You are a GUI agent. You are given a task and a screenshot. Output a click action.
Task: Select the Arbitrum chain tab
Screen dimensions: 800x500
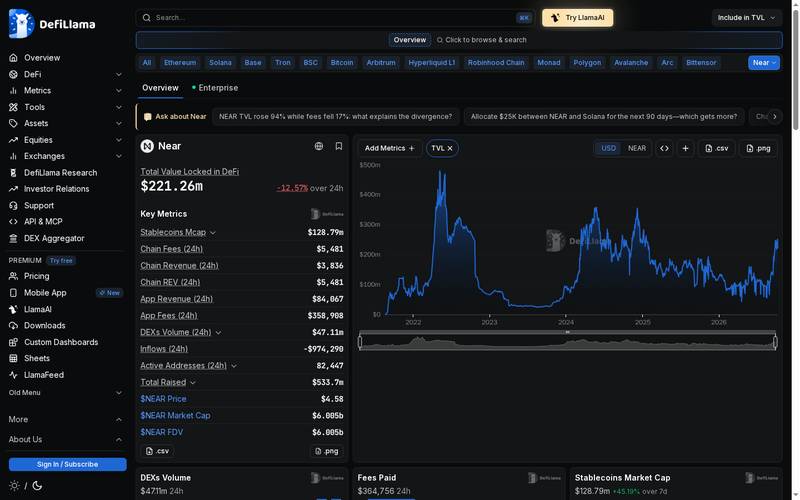[381, 63]
